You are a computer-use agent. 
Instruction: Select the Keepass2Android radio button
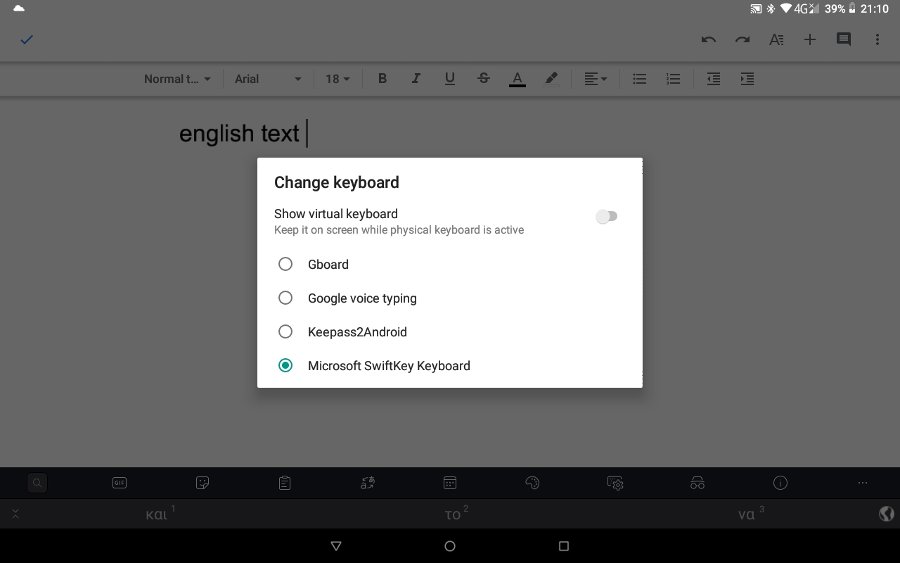(x=285, y=332)
